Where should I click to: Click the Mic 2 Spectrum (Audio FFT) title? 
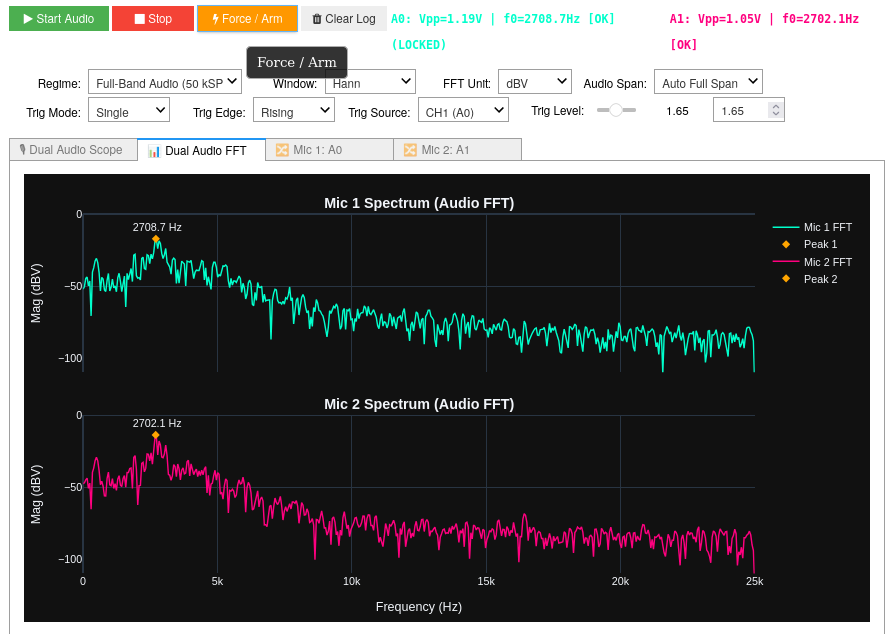(419, 404)
